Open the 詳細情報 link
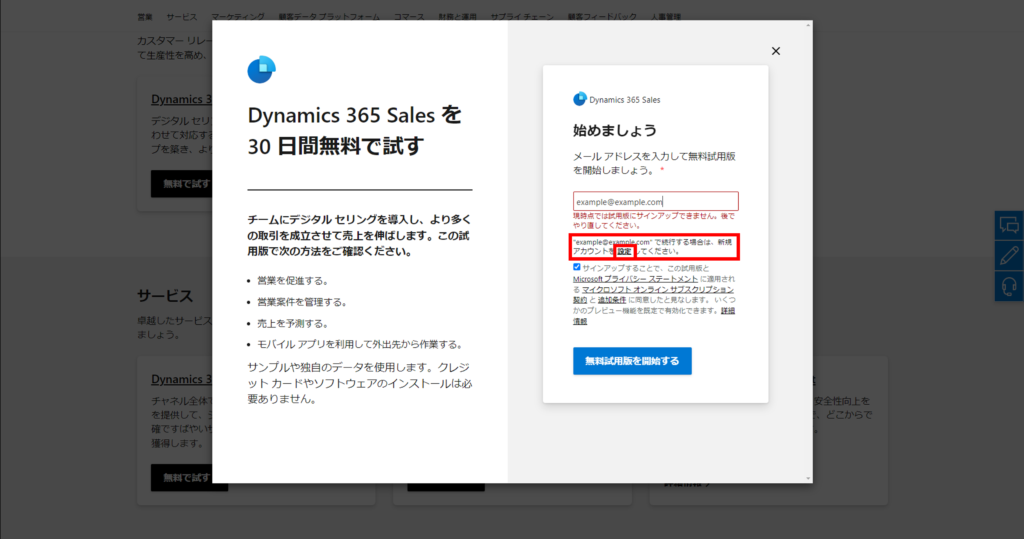Image resolution: width=1024 pixels, height=539 pixels. (727, 310)
